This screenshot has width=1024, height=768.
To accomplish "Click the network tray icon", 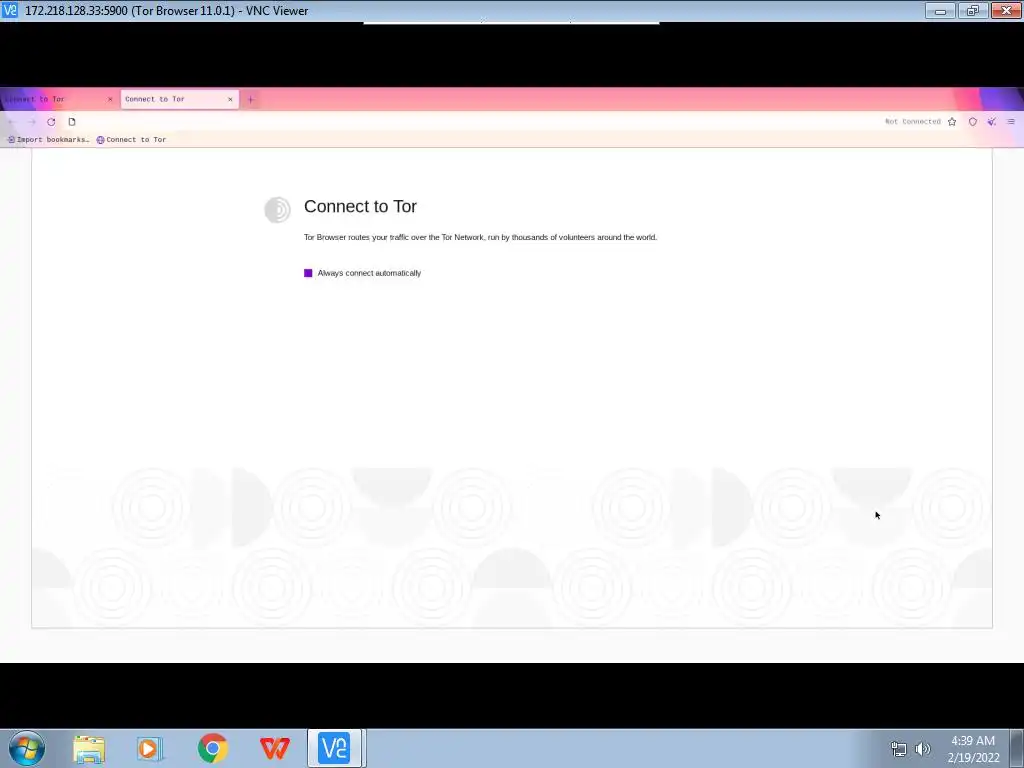I will pyautogui.click(x=899, y=749).
